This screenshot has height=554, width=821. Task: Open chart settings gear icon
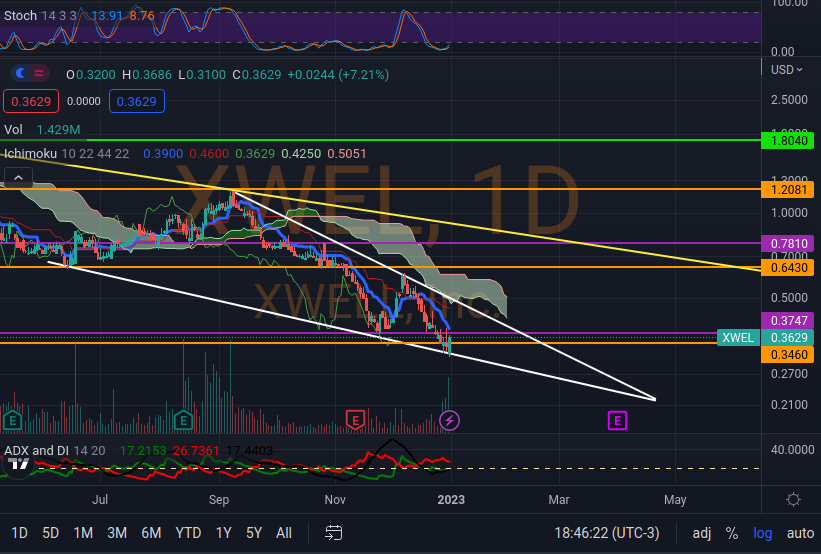[x=793, y=500]
